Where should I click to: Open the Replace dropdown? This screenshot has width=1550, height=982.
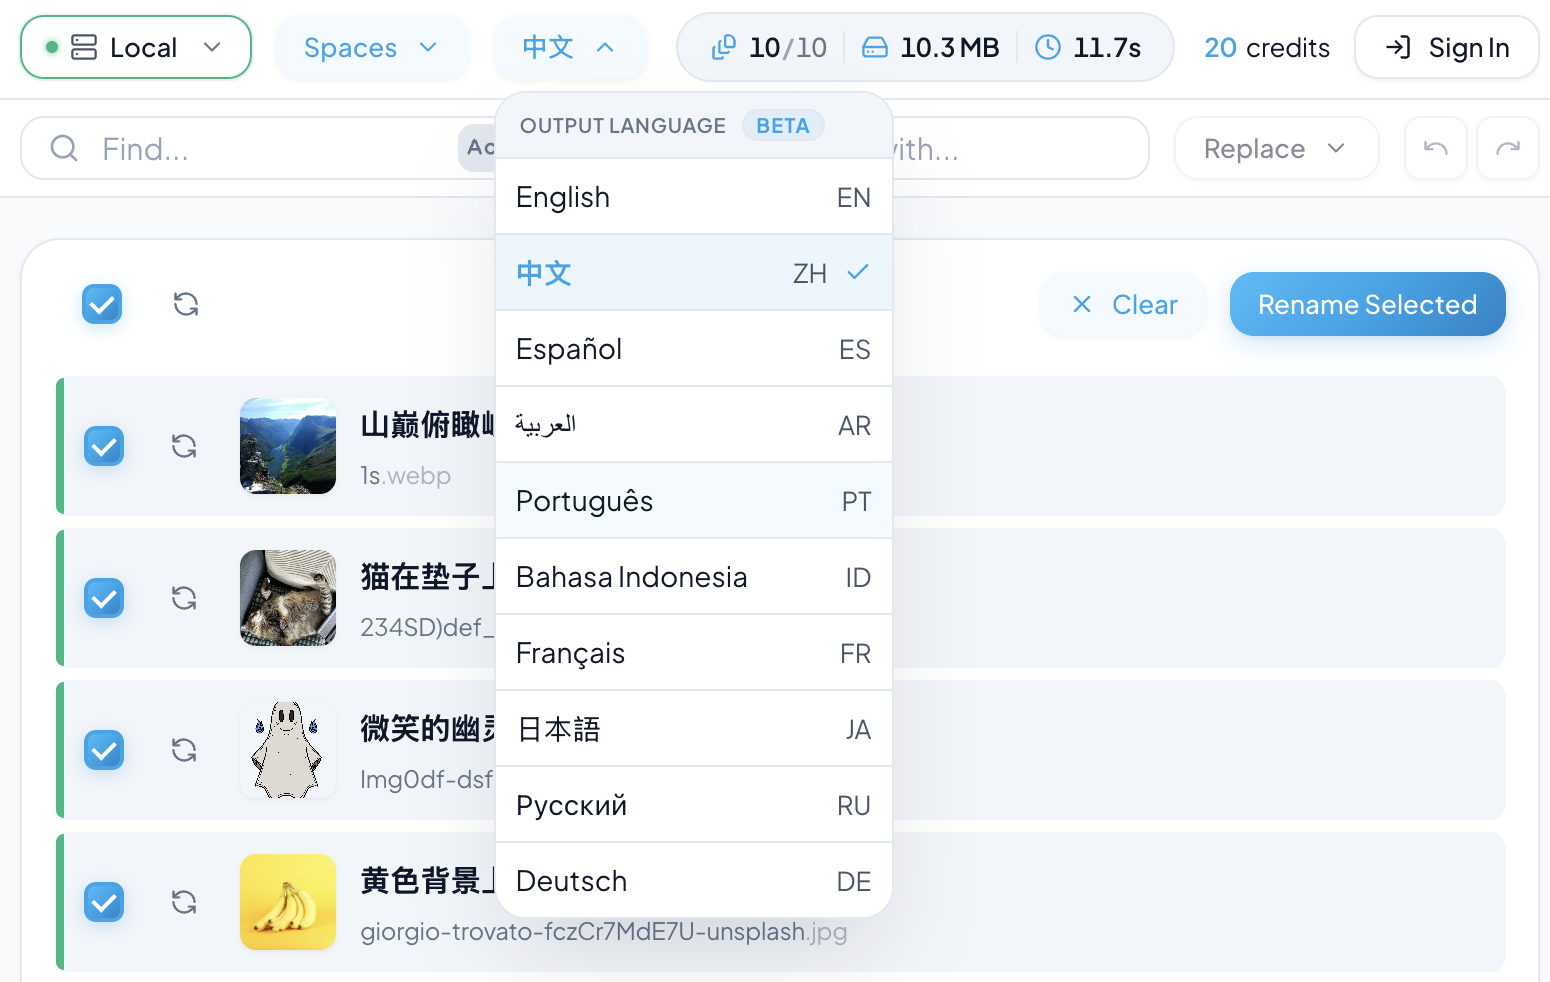[x=1276, y=148]
